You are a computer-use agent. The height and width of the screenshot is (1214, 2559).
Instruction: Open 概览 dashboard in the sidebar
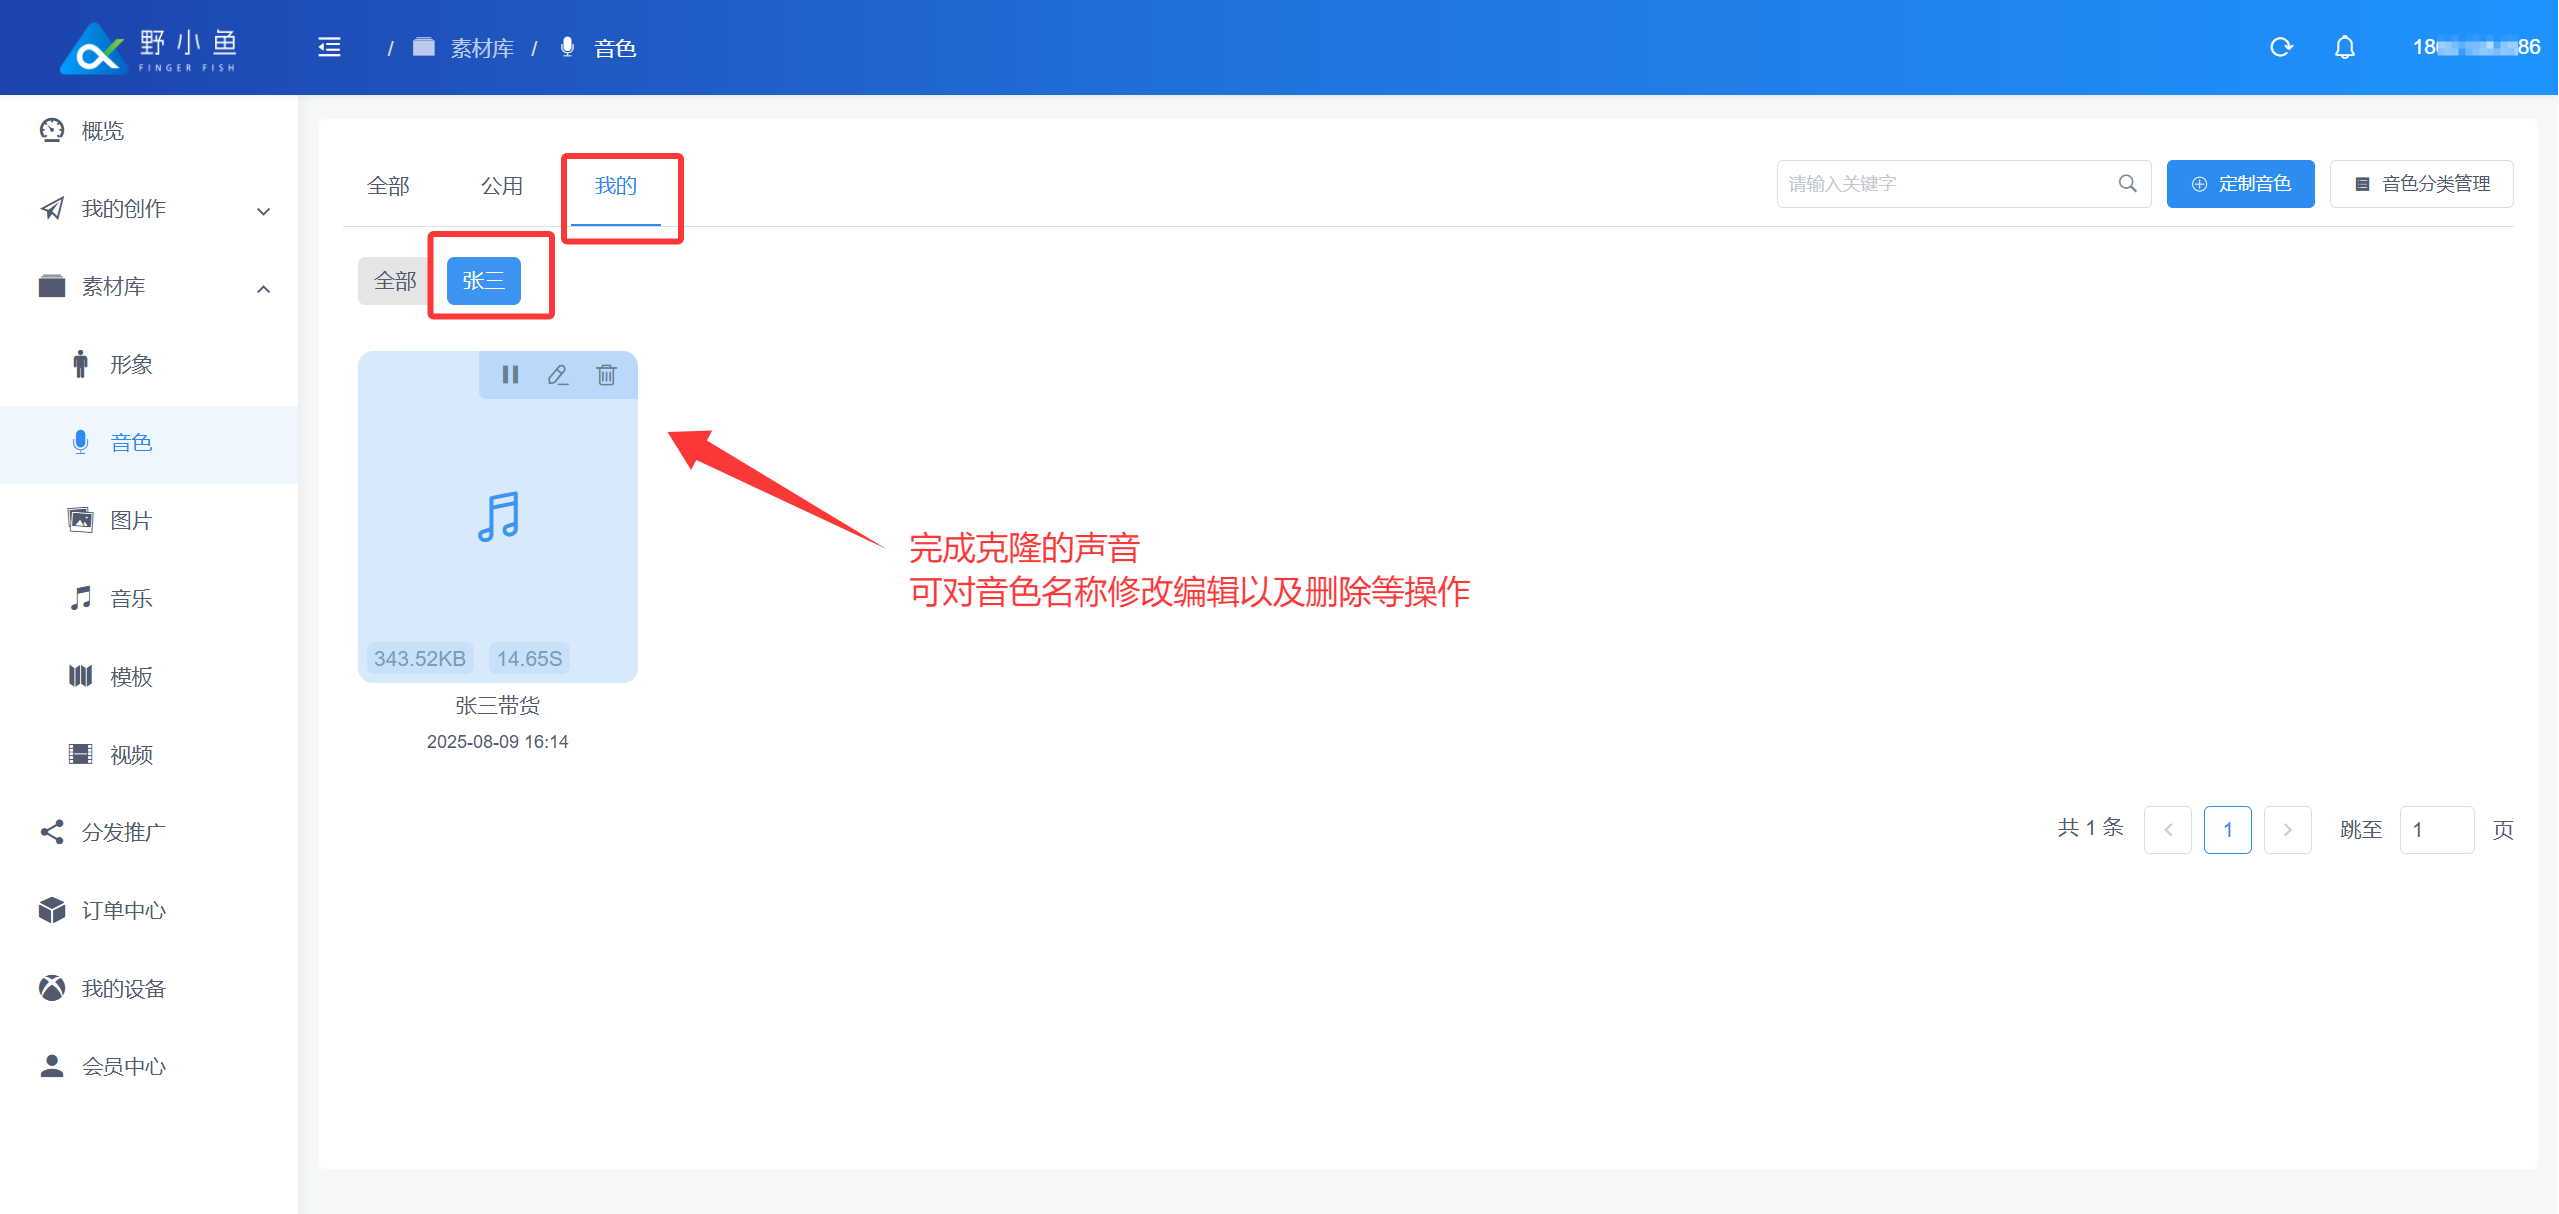pos(102,131)
